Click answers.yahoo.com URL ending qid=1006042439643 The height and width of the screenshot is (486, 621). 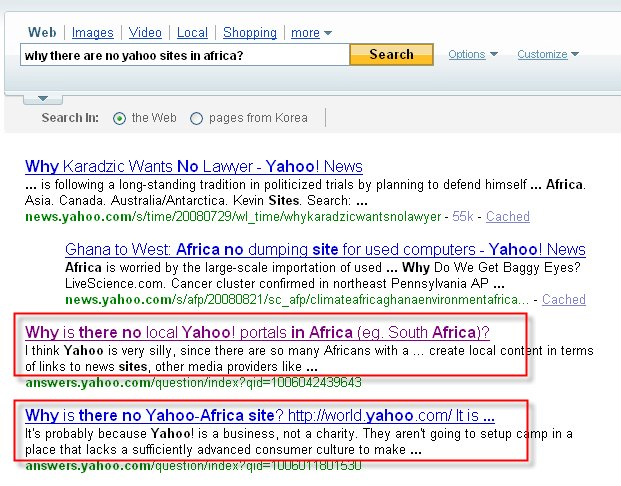193,383
